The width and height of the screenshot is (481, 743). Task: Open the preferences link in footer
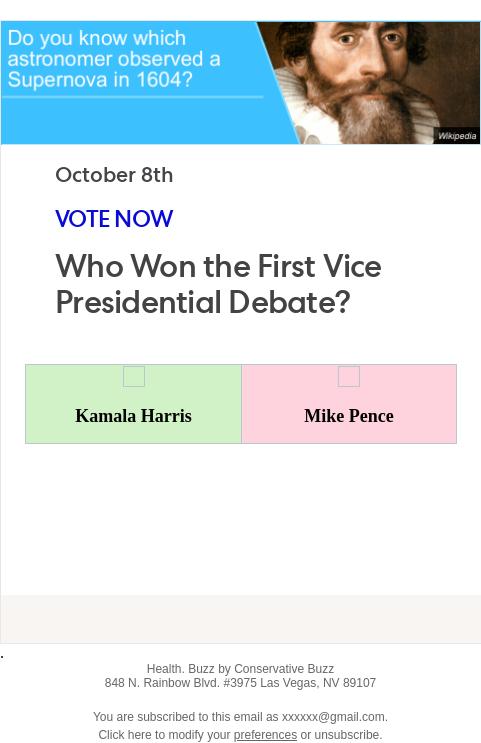pos(265,734)
